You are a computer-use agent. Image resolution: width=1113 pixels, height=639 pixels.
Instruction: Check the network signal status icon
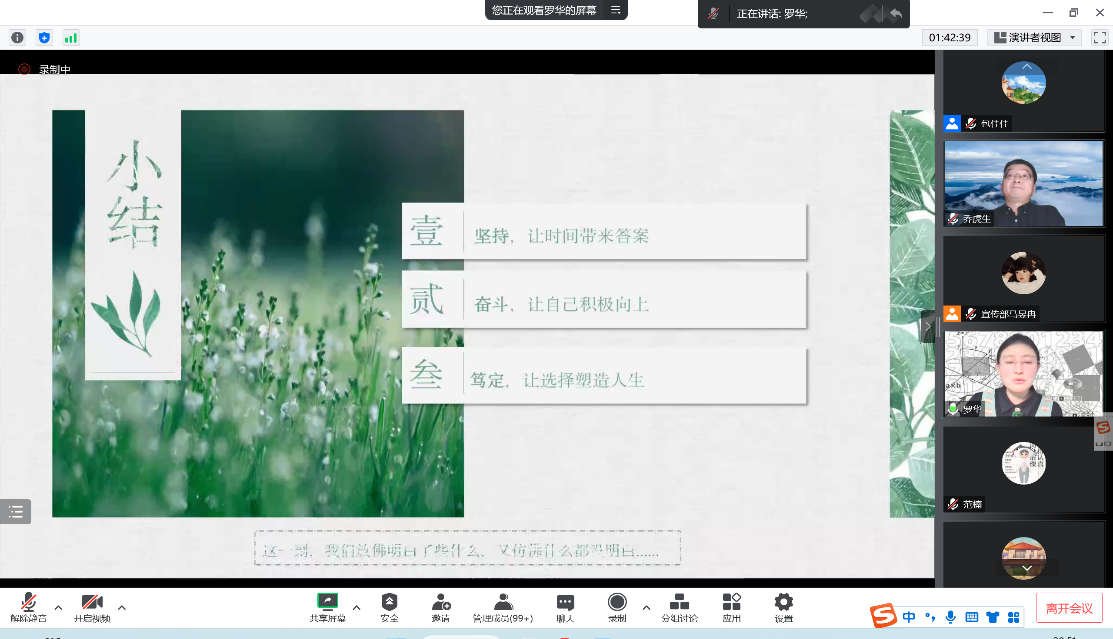[70, 37]
